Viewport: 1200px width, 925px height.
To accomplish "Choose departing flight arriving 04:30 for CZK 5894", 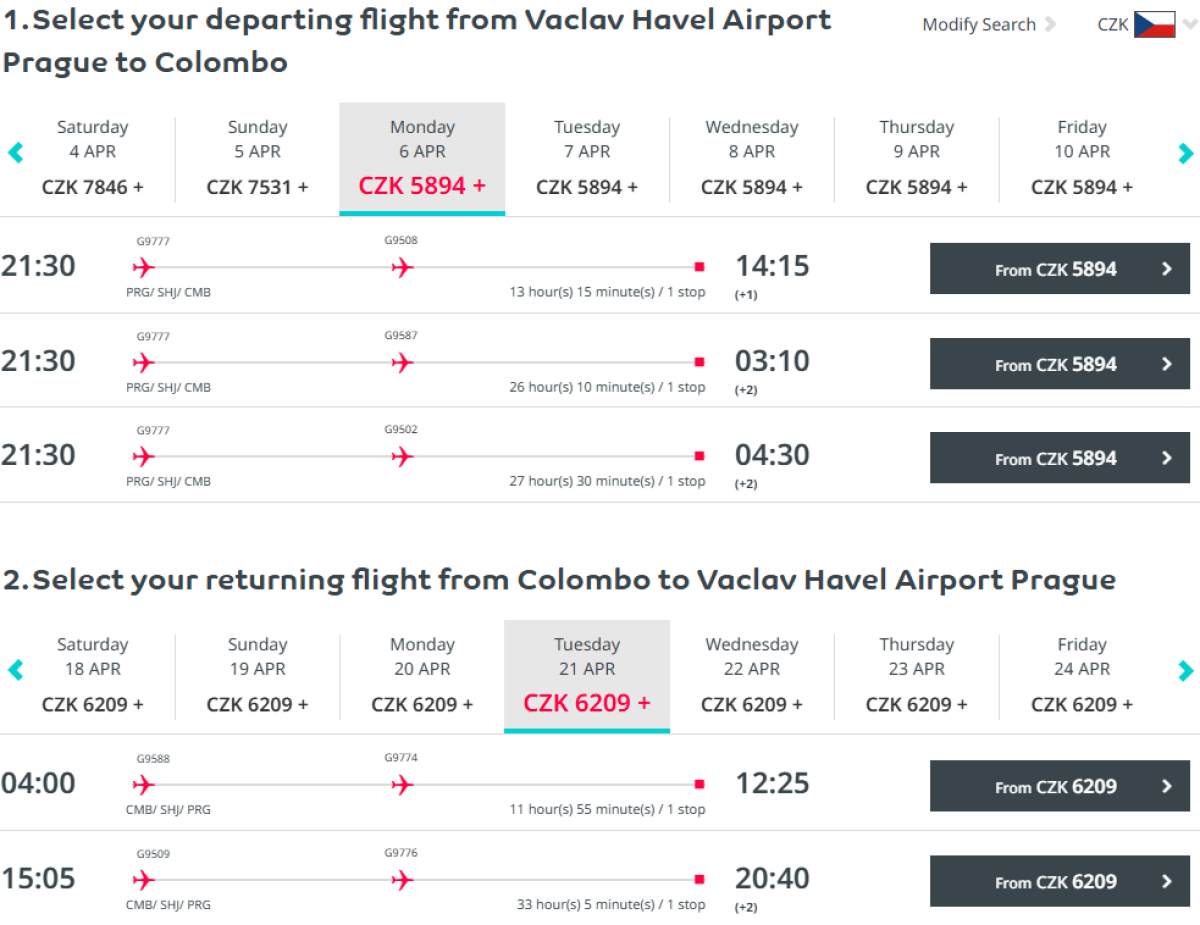I will point(1059,458).
